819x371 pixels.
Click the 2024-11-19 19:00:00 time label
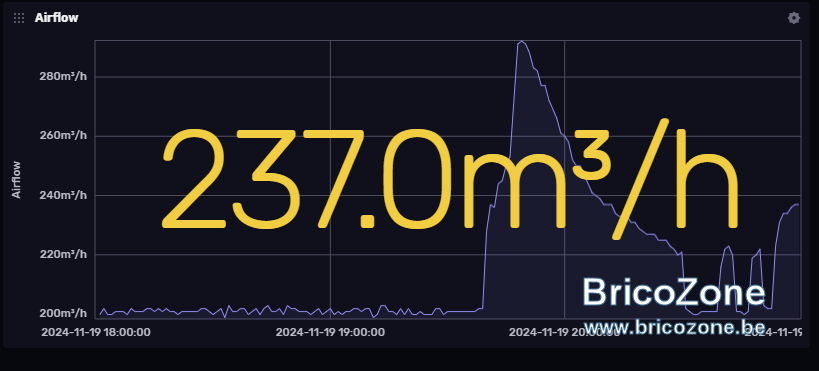tap(330, 332)
